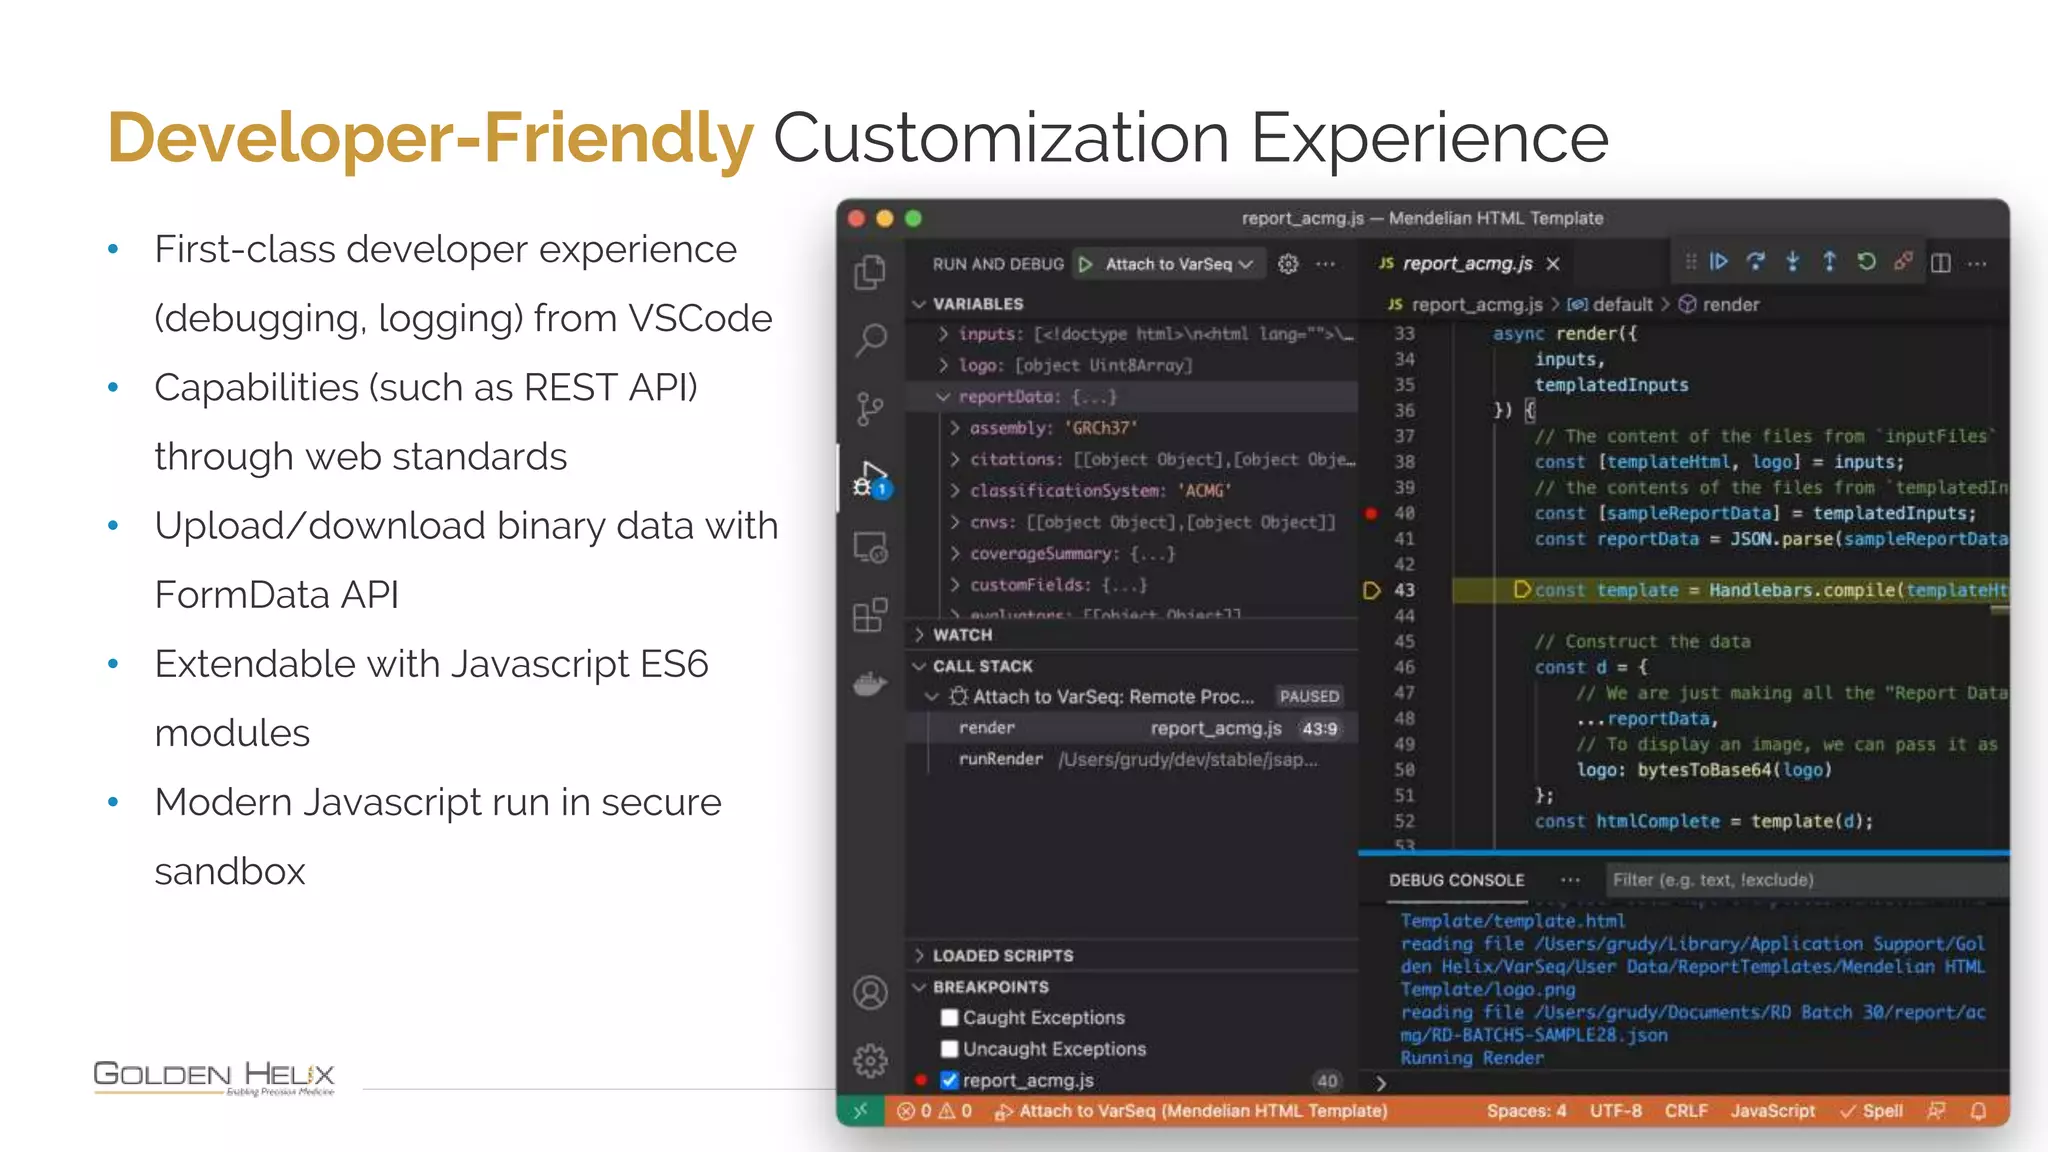Screen dimensions: 2048x1152
Task: Select the runRender call stack frame
Action: (1132, 759)
